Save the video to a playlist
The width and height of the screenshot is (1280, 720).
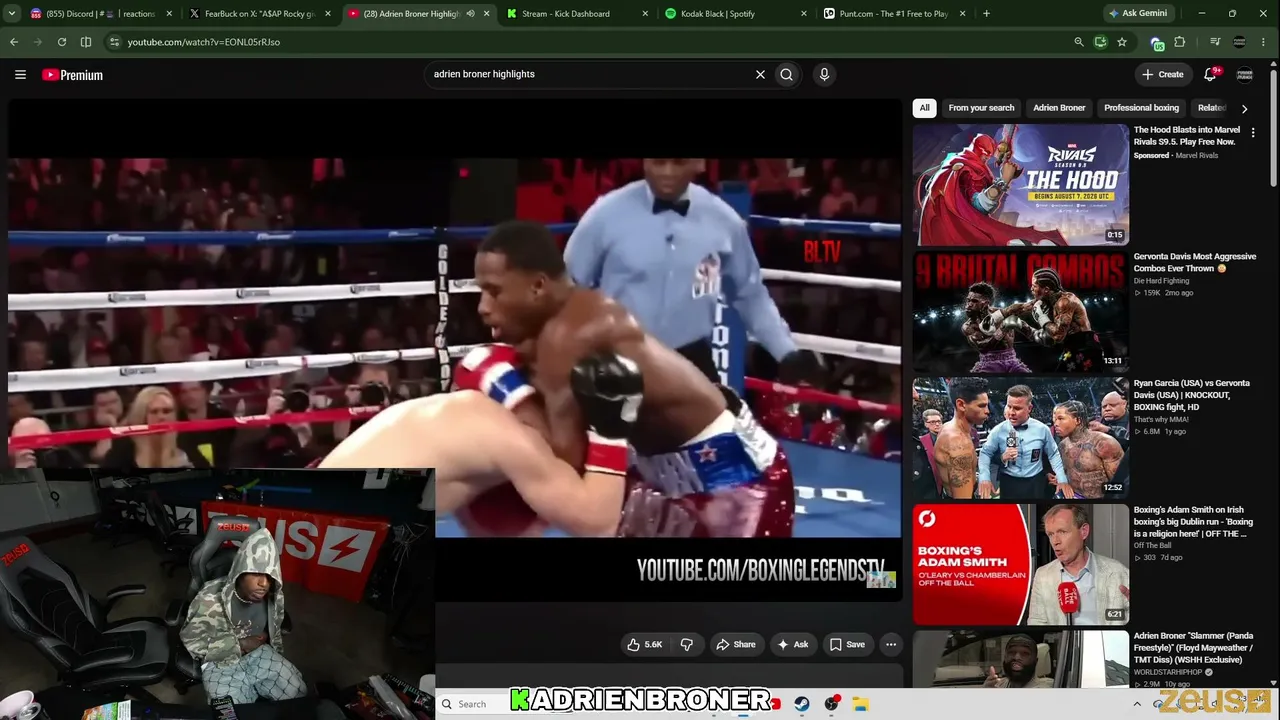click(x=847, y=645)
